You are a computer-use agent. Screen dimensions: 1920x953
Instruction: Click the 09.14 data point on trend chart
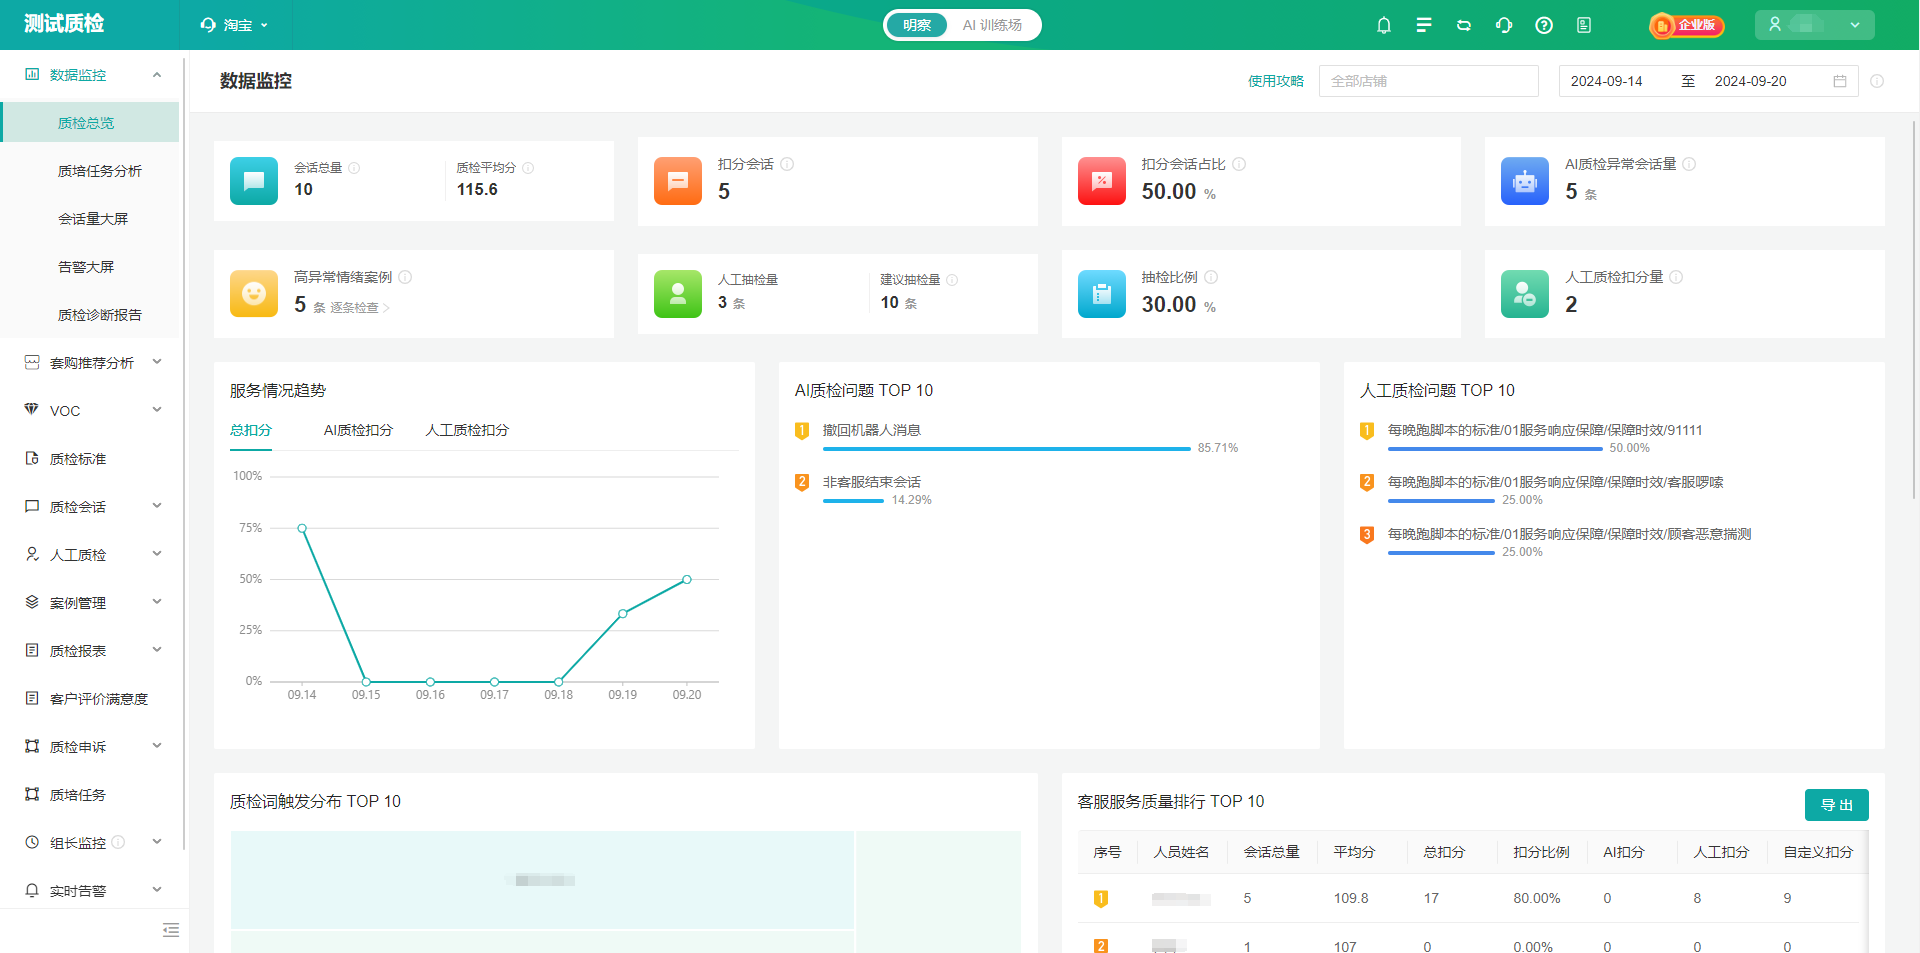[x=302, y=528]
